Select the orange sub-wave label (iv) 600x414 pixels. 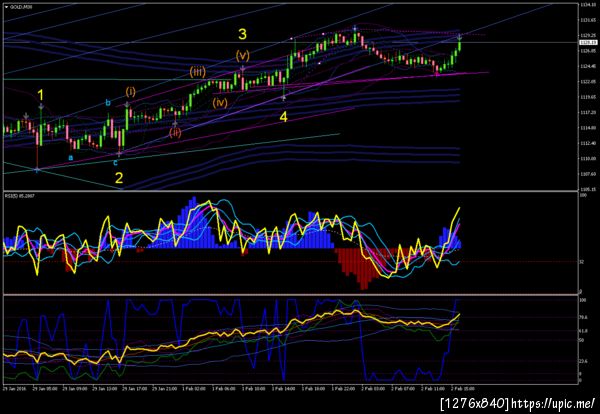click(x=220, y=102)
